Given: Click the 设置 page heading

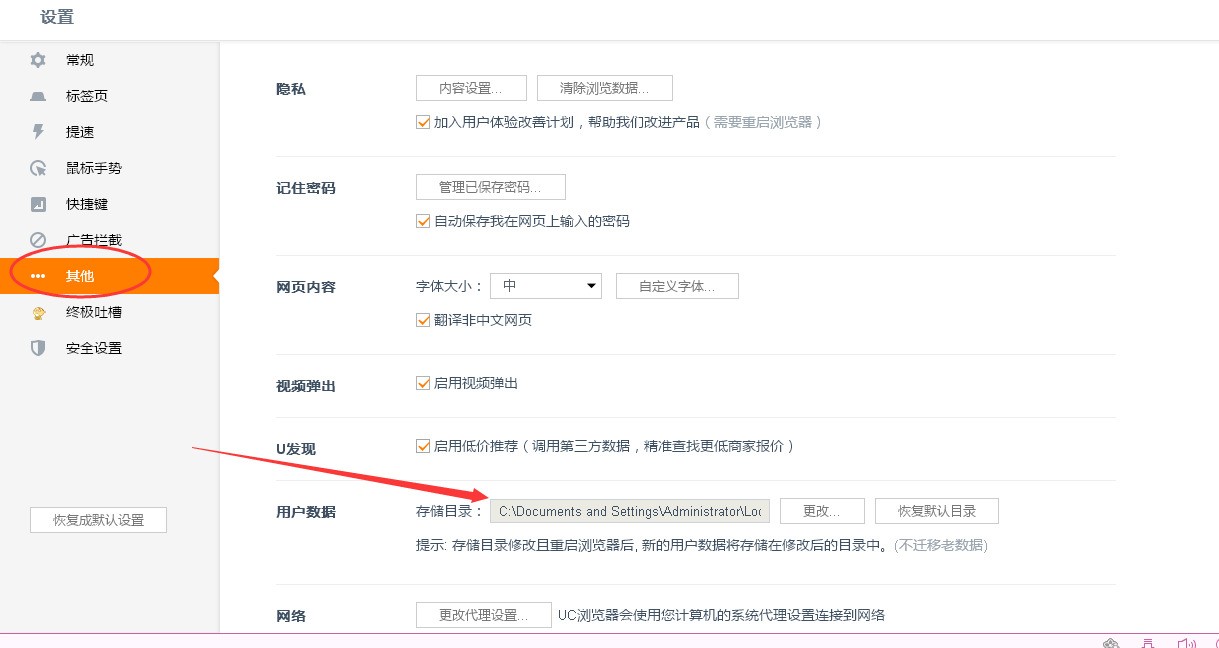Looking at the screenshot, I should coord(57,18).
